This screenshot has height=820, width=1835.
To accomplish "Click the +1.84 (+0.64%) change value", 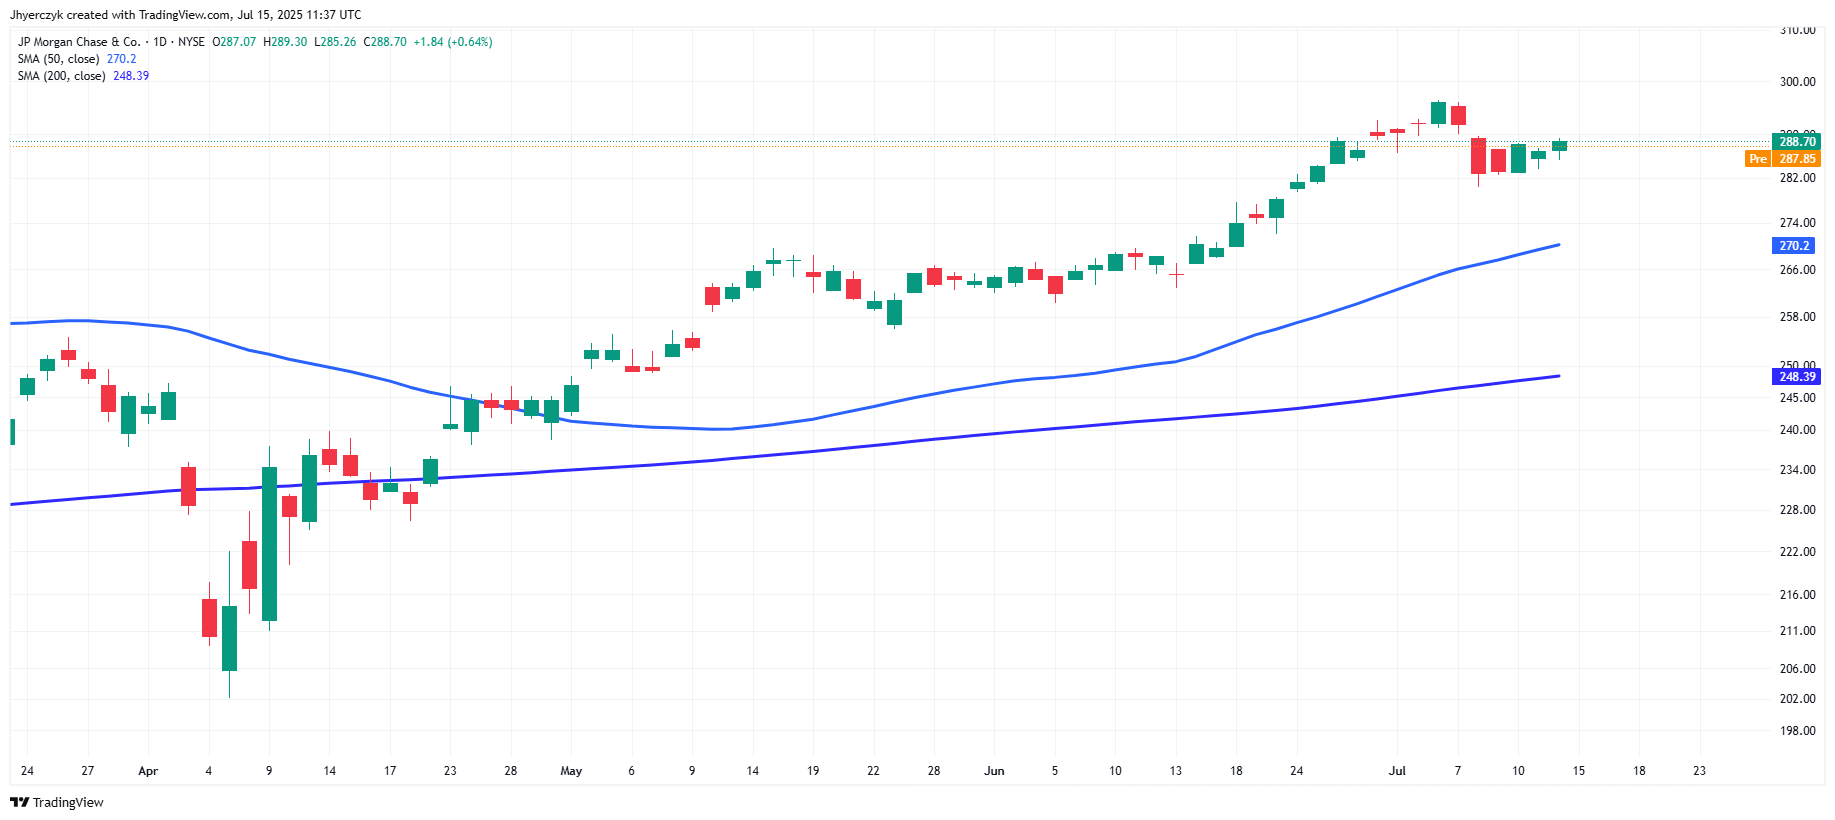I will (453, 42).
